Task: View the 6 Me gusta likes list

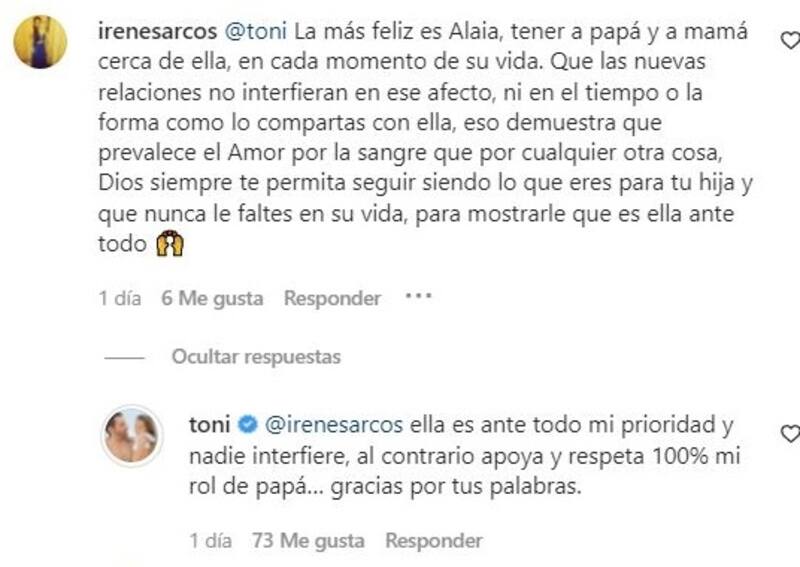Action: (212, 298)
